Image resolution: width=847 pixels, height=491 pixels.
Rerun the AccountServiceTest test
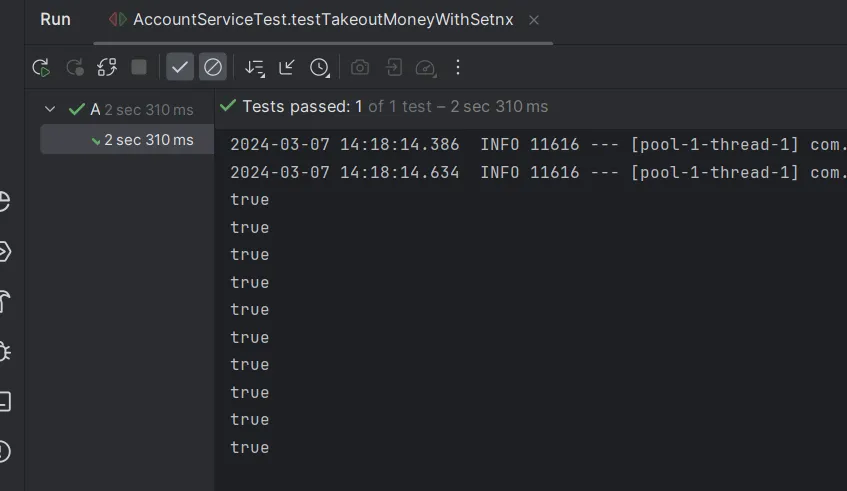[x=41, y=68]
